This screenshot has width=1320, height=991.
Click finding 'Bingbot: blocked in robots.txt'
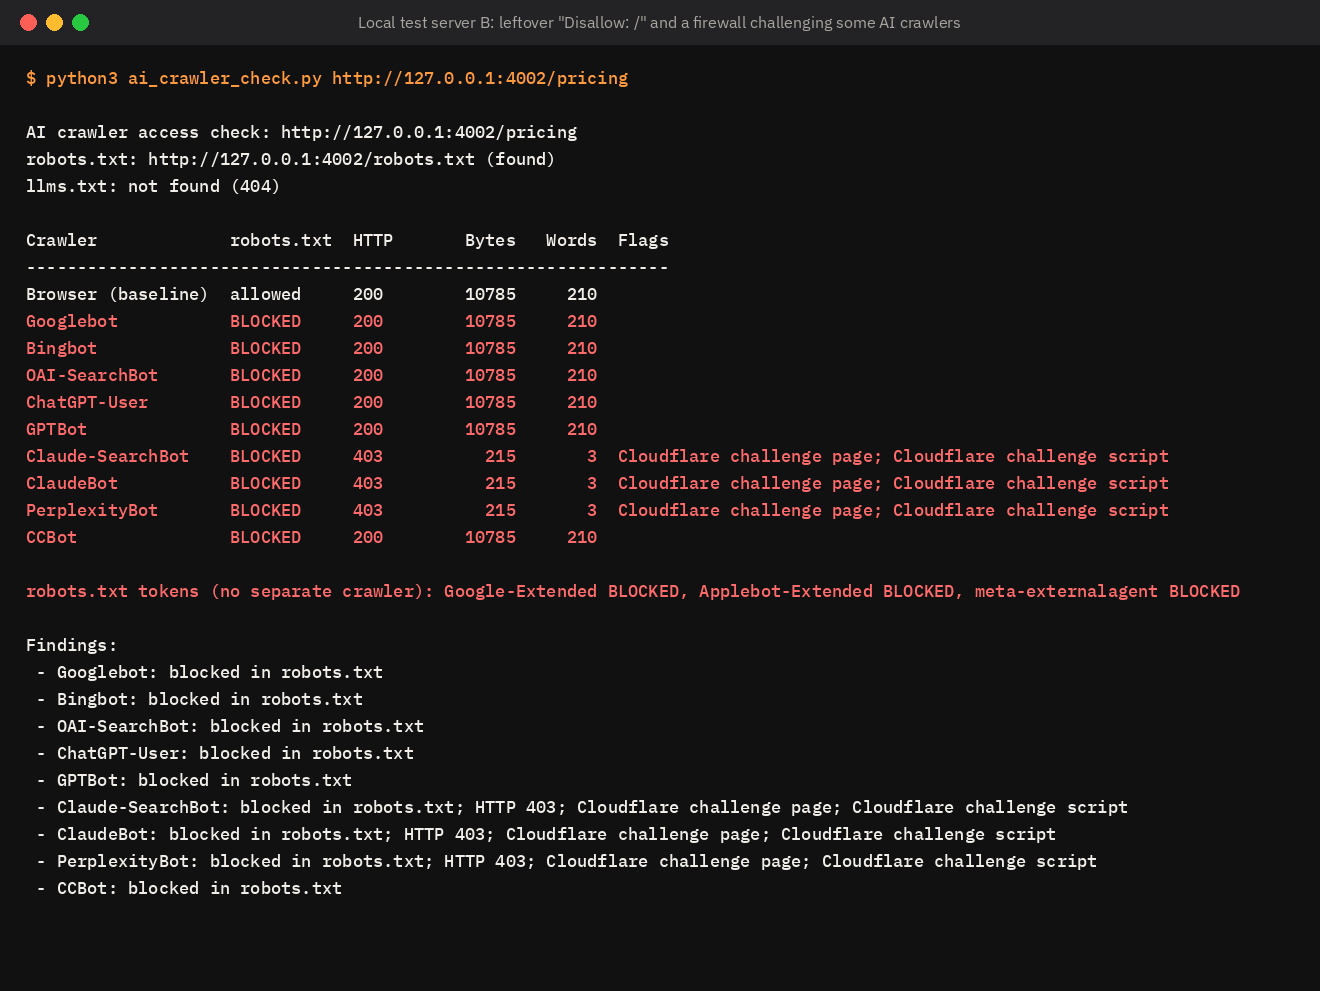tap(210, 699)
